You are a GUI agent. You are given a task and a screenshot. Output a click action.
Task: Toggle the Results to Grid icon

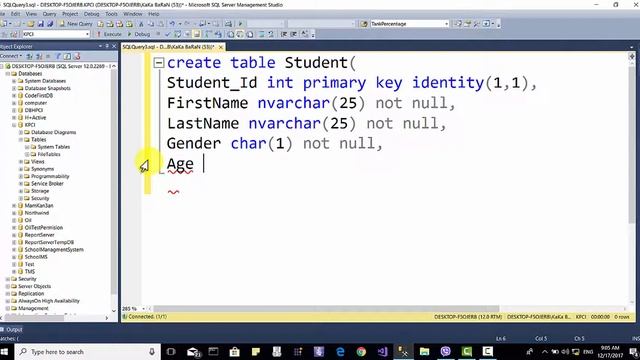(240, 34)
